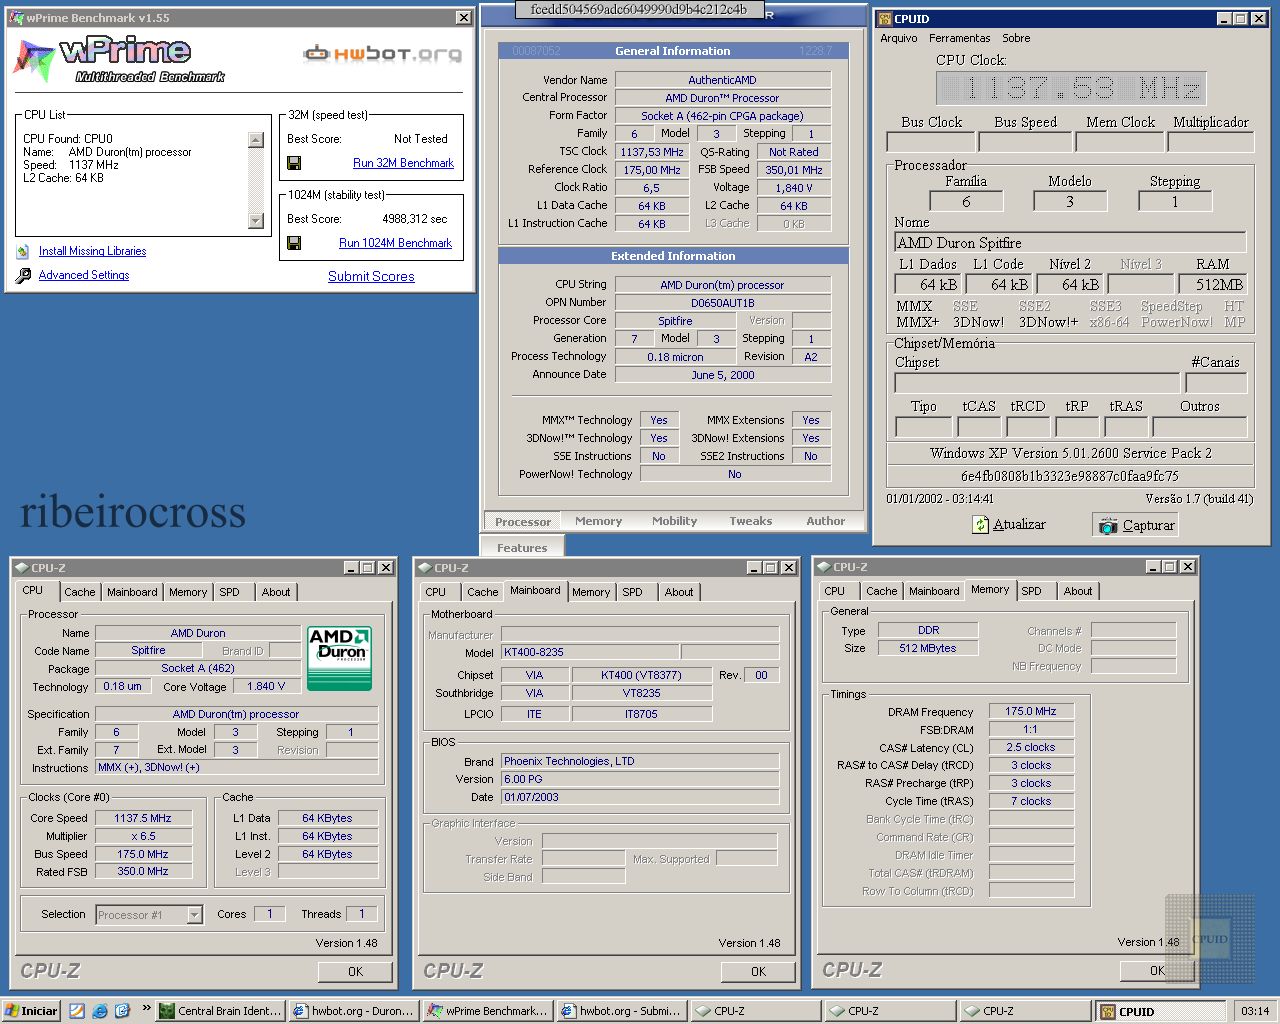
Task: Switch to hwbot.org - Duron taskbar item
Action: point(354,1011)
